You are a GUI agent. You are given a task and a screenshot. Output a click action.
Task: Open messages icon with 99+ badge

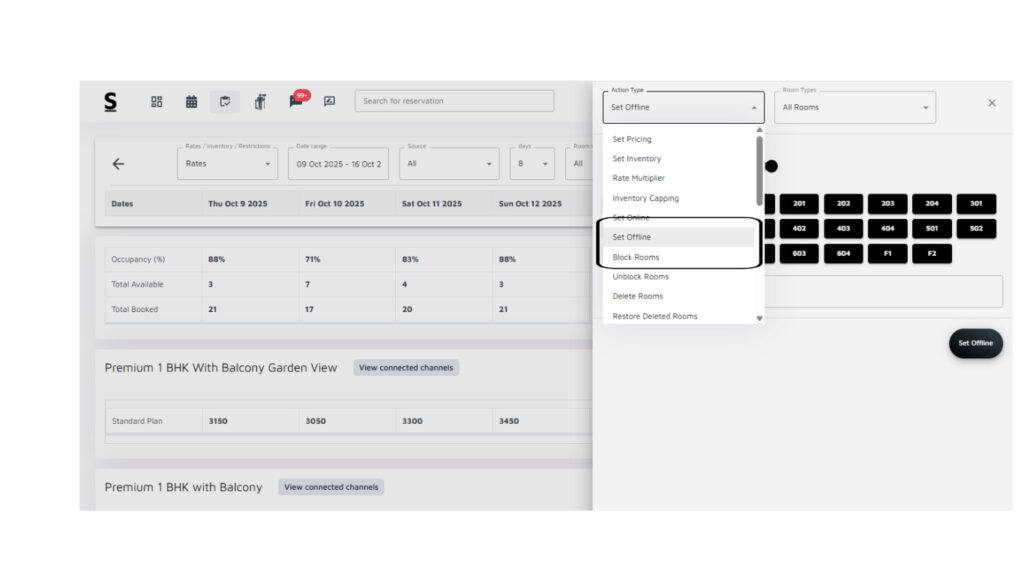point(296,100)
